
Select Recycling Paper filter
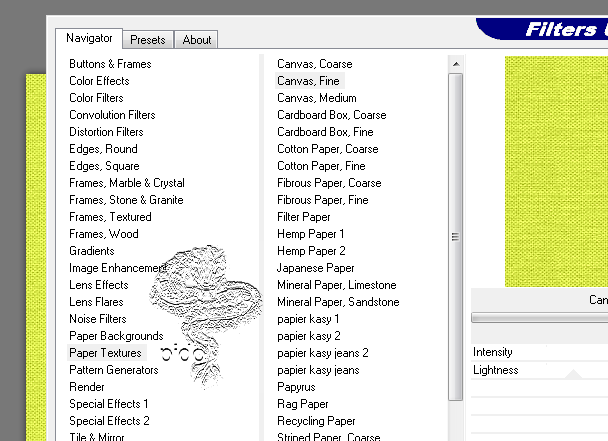316,421
